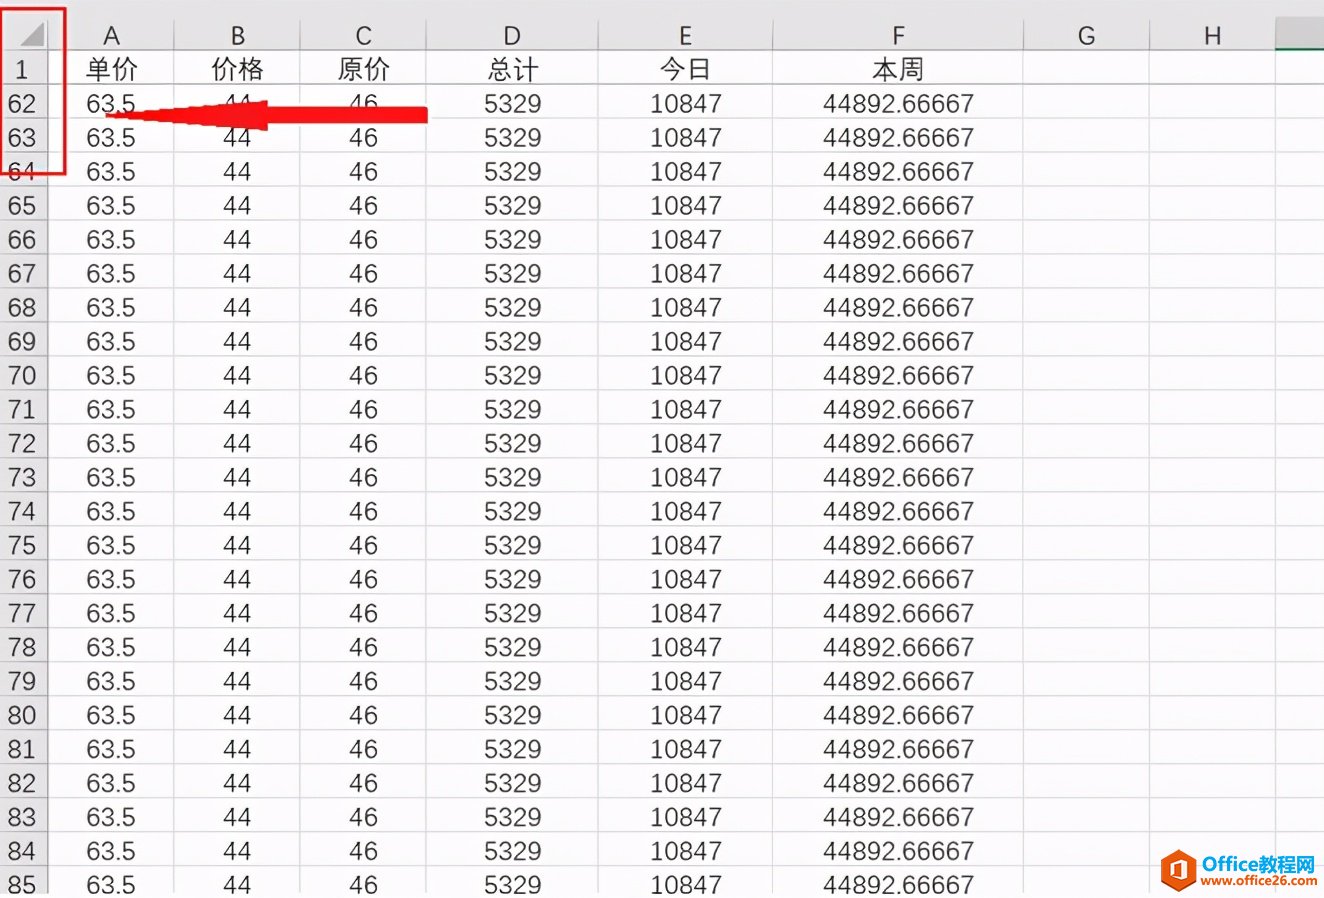
Task: Select row 83 header
Action: (23, 817)
